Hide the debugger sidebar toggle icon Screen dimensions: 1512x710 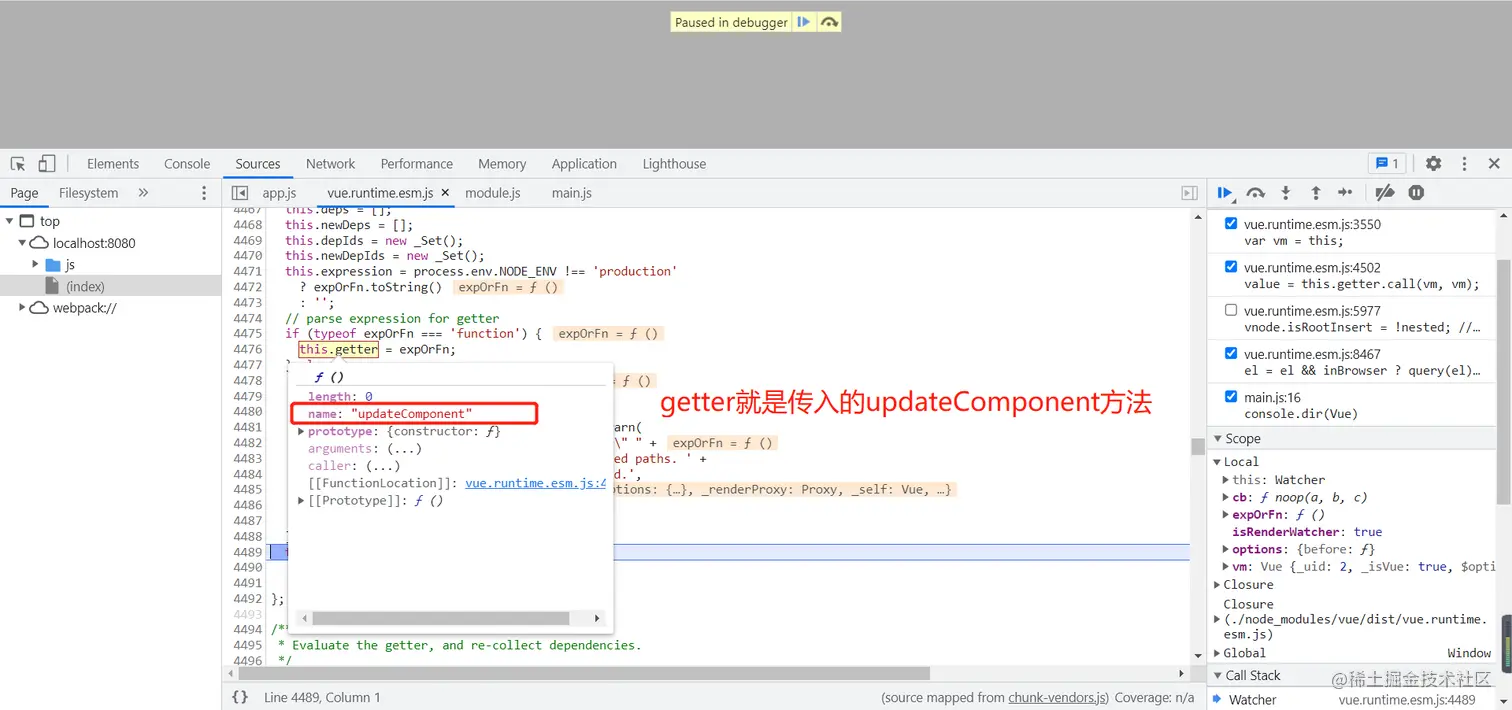coord(1189,193)
